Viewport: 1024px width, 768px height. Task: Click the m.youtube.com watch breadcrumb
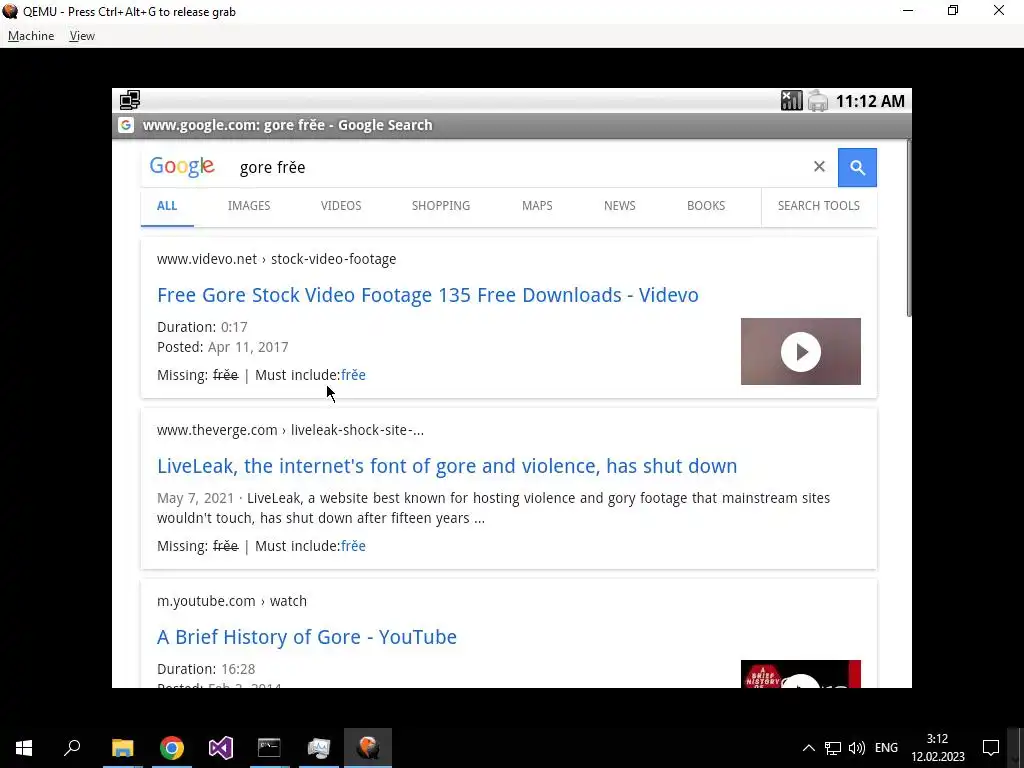[x=232, y=601]
